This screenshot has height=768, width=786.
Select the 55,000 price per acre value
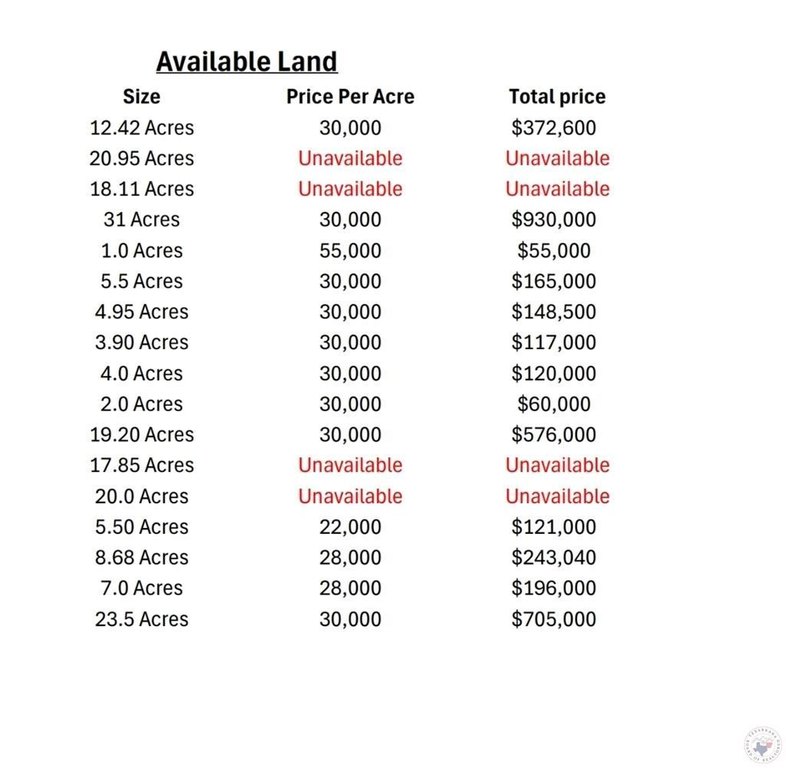point(350,251)
